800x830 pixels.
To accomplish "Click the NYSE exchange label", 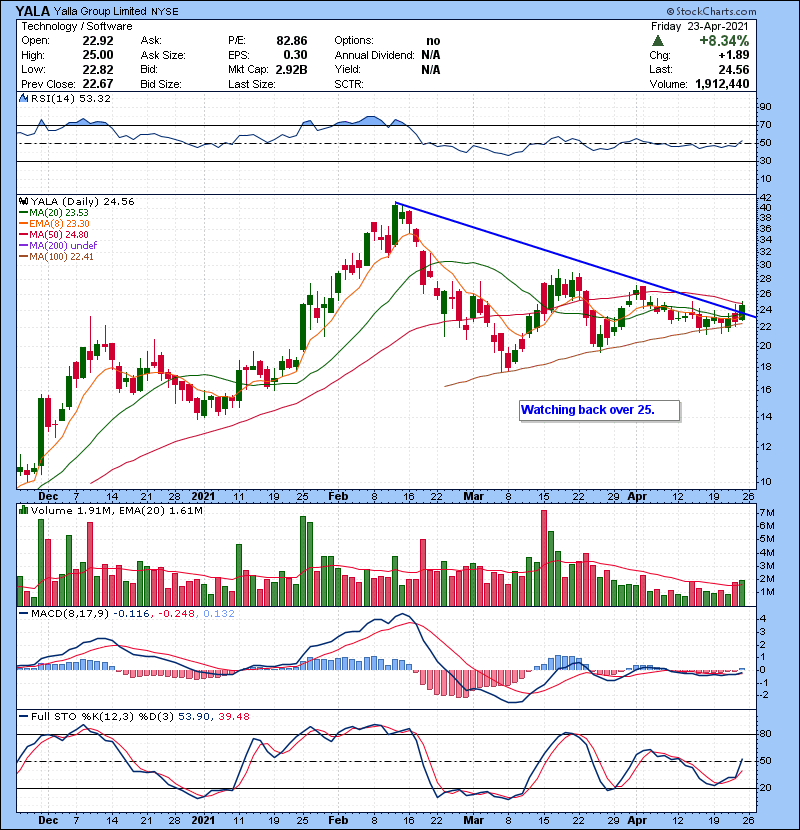I will [165, 11].
